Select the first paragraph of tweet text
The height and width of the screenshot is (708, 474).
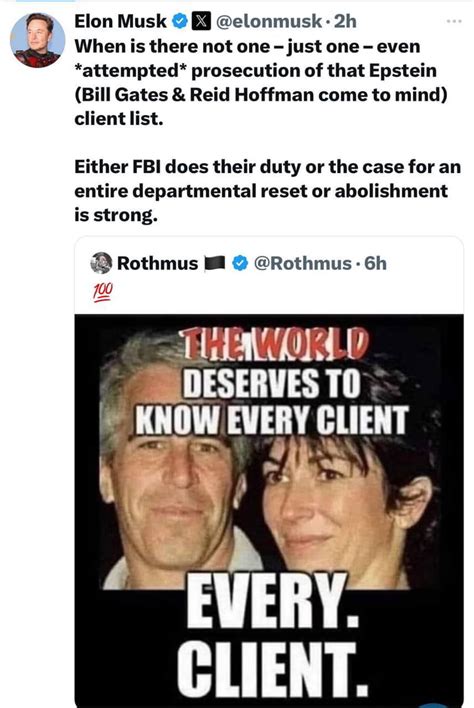pyautogui.click(x=261, y=83)
